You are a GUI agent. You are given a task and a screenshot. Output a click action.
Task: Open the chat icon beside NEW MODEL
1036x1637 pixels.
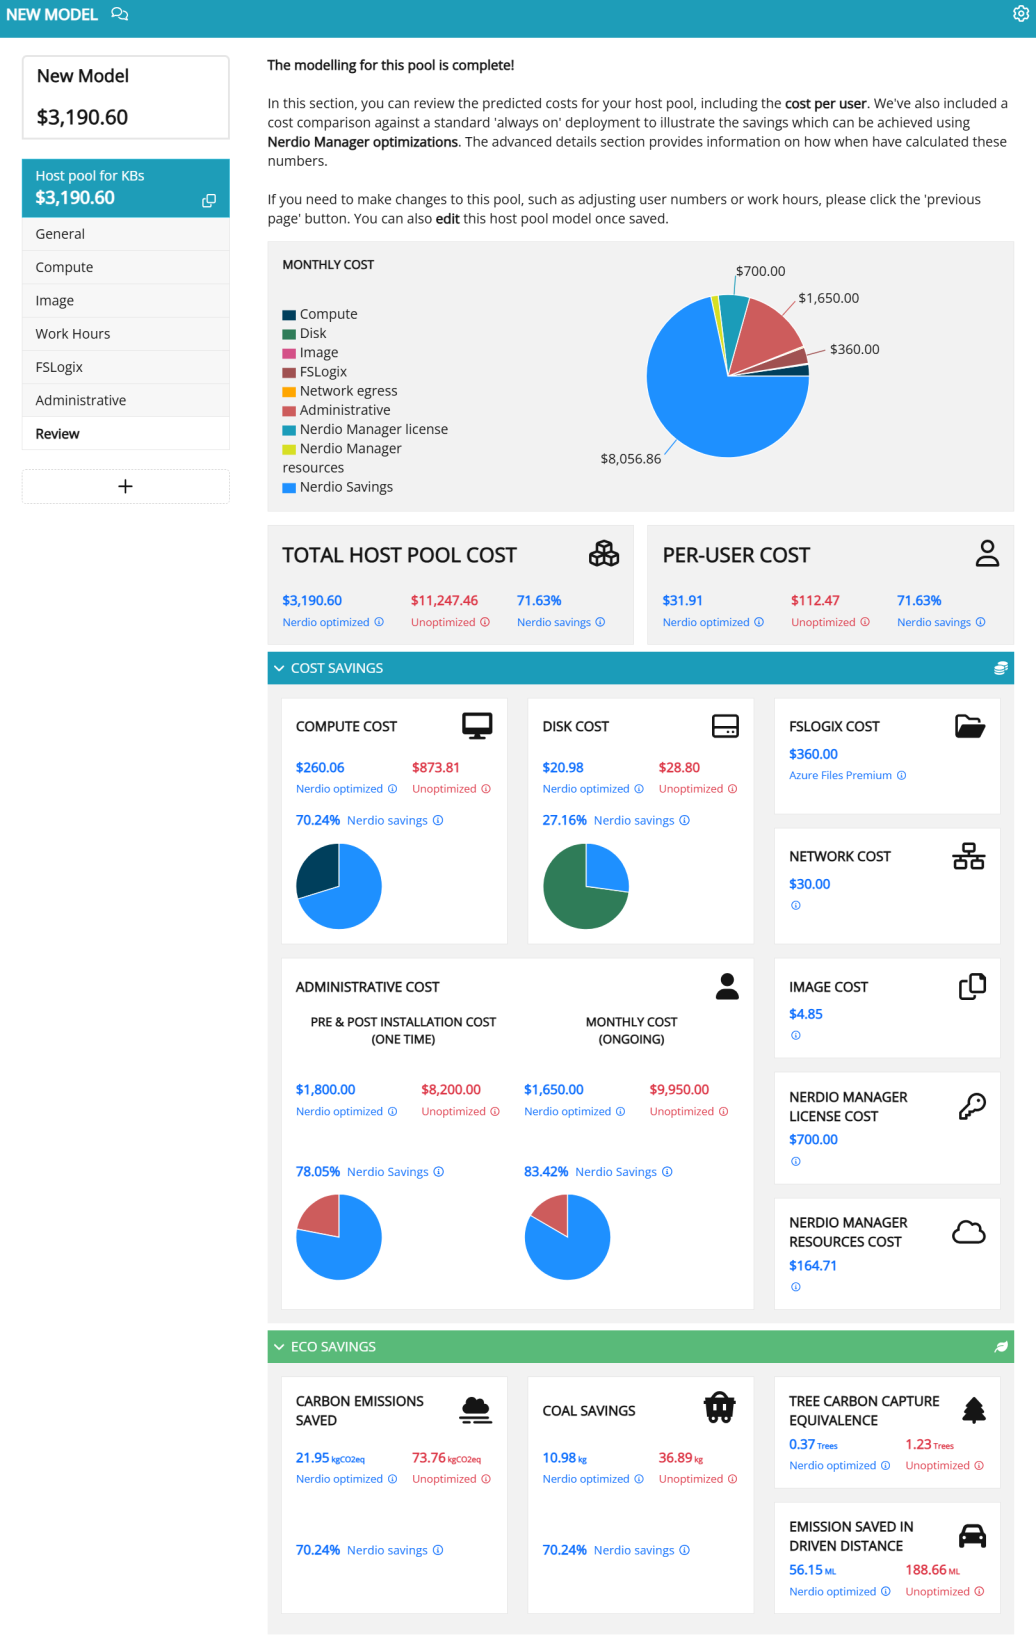(119, 14)
